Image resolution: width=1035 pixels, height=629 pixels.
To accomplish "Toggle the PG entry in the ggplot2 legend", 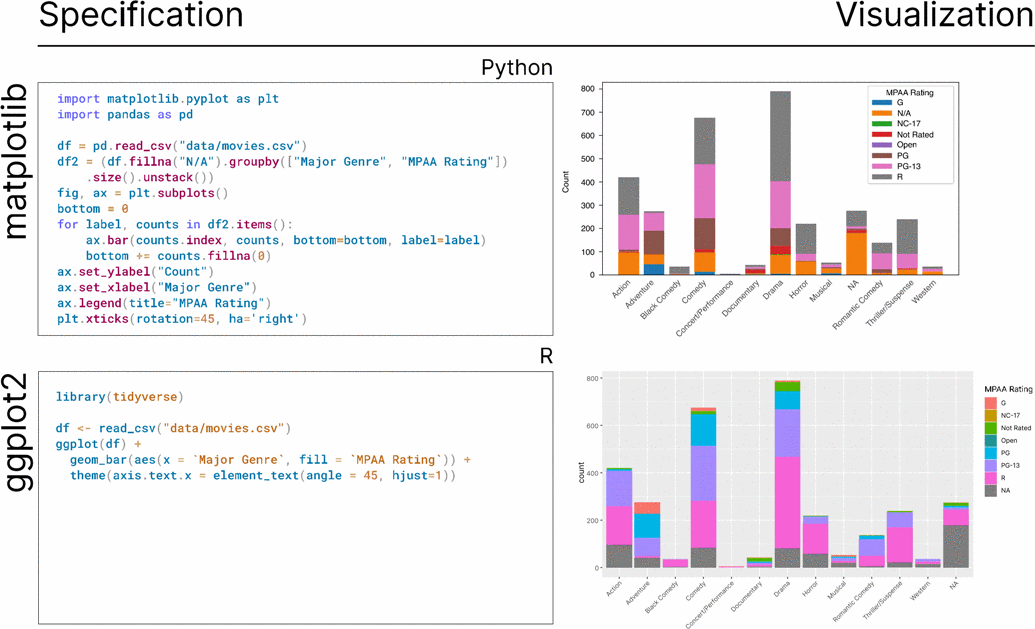I will pos(990,452).
